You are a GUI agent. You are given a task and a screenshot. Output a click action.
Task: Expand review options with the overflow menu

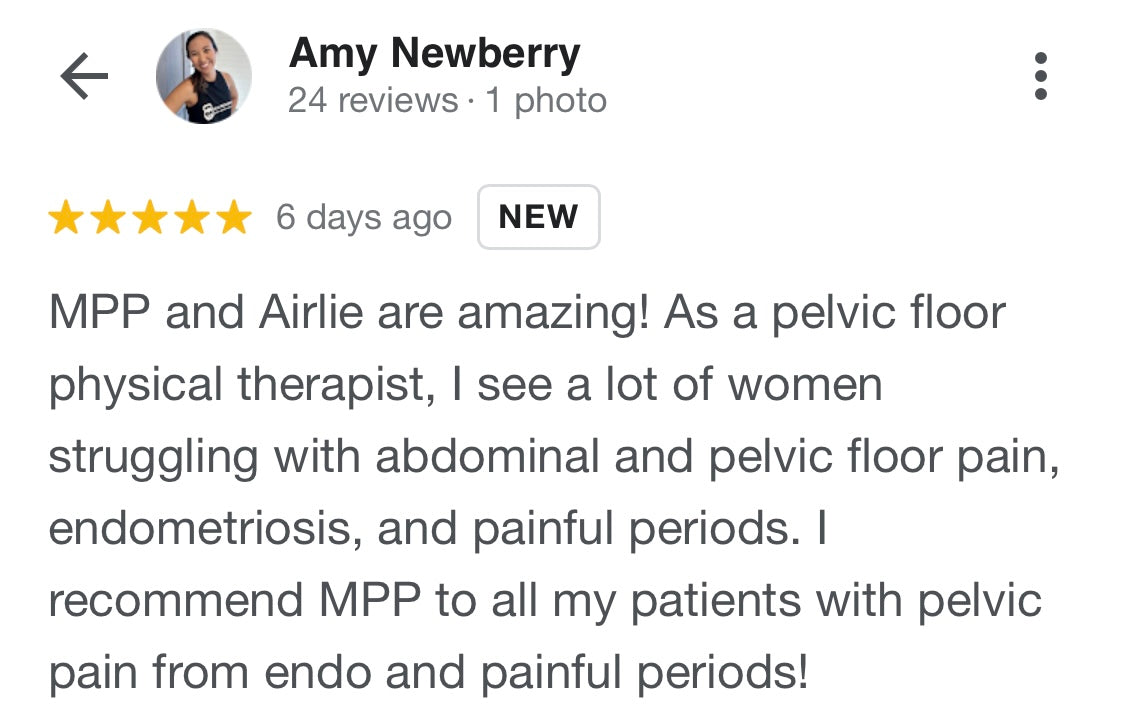1043,73
